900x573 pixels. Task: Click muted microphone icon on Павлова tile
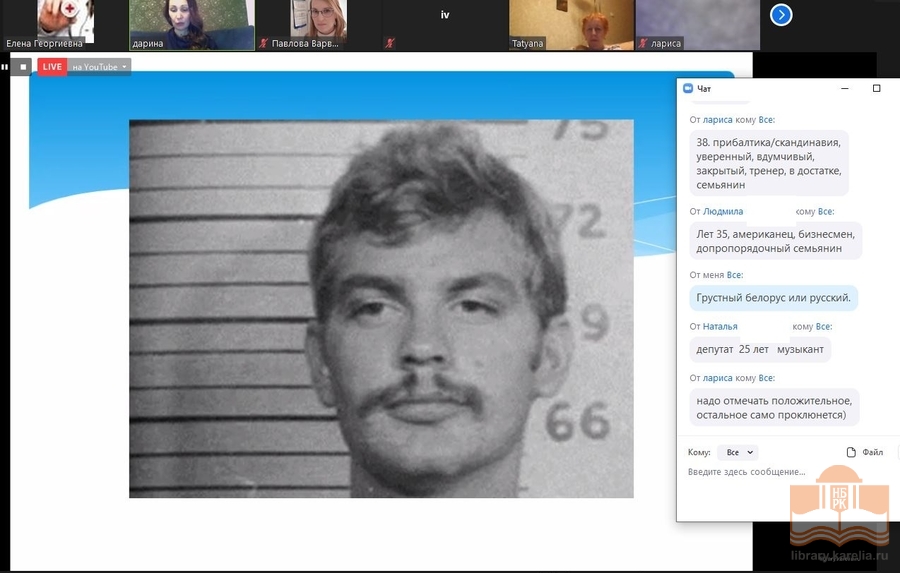(x=263, y=43)
